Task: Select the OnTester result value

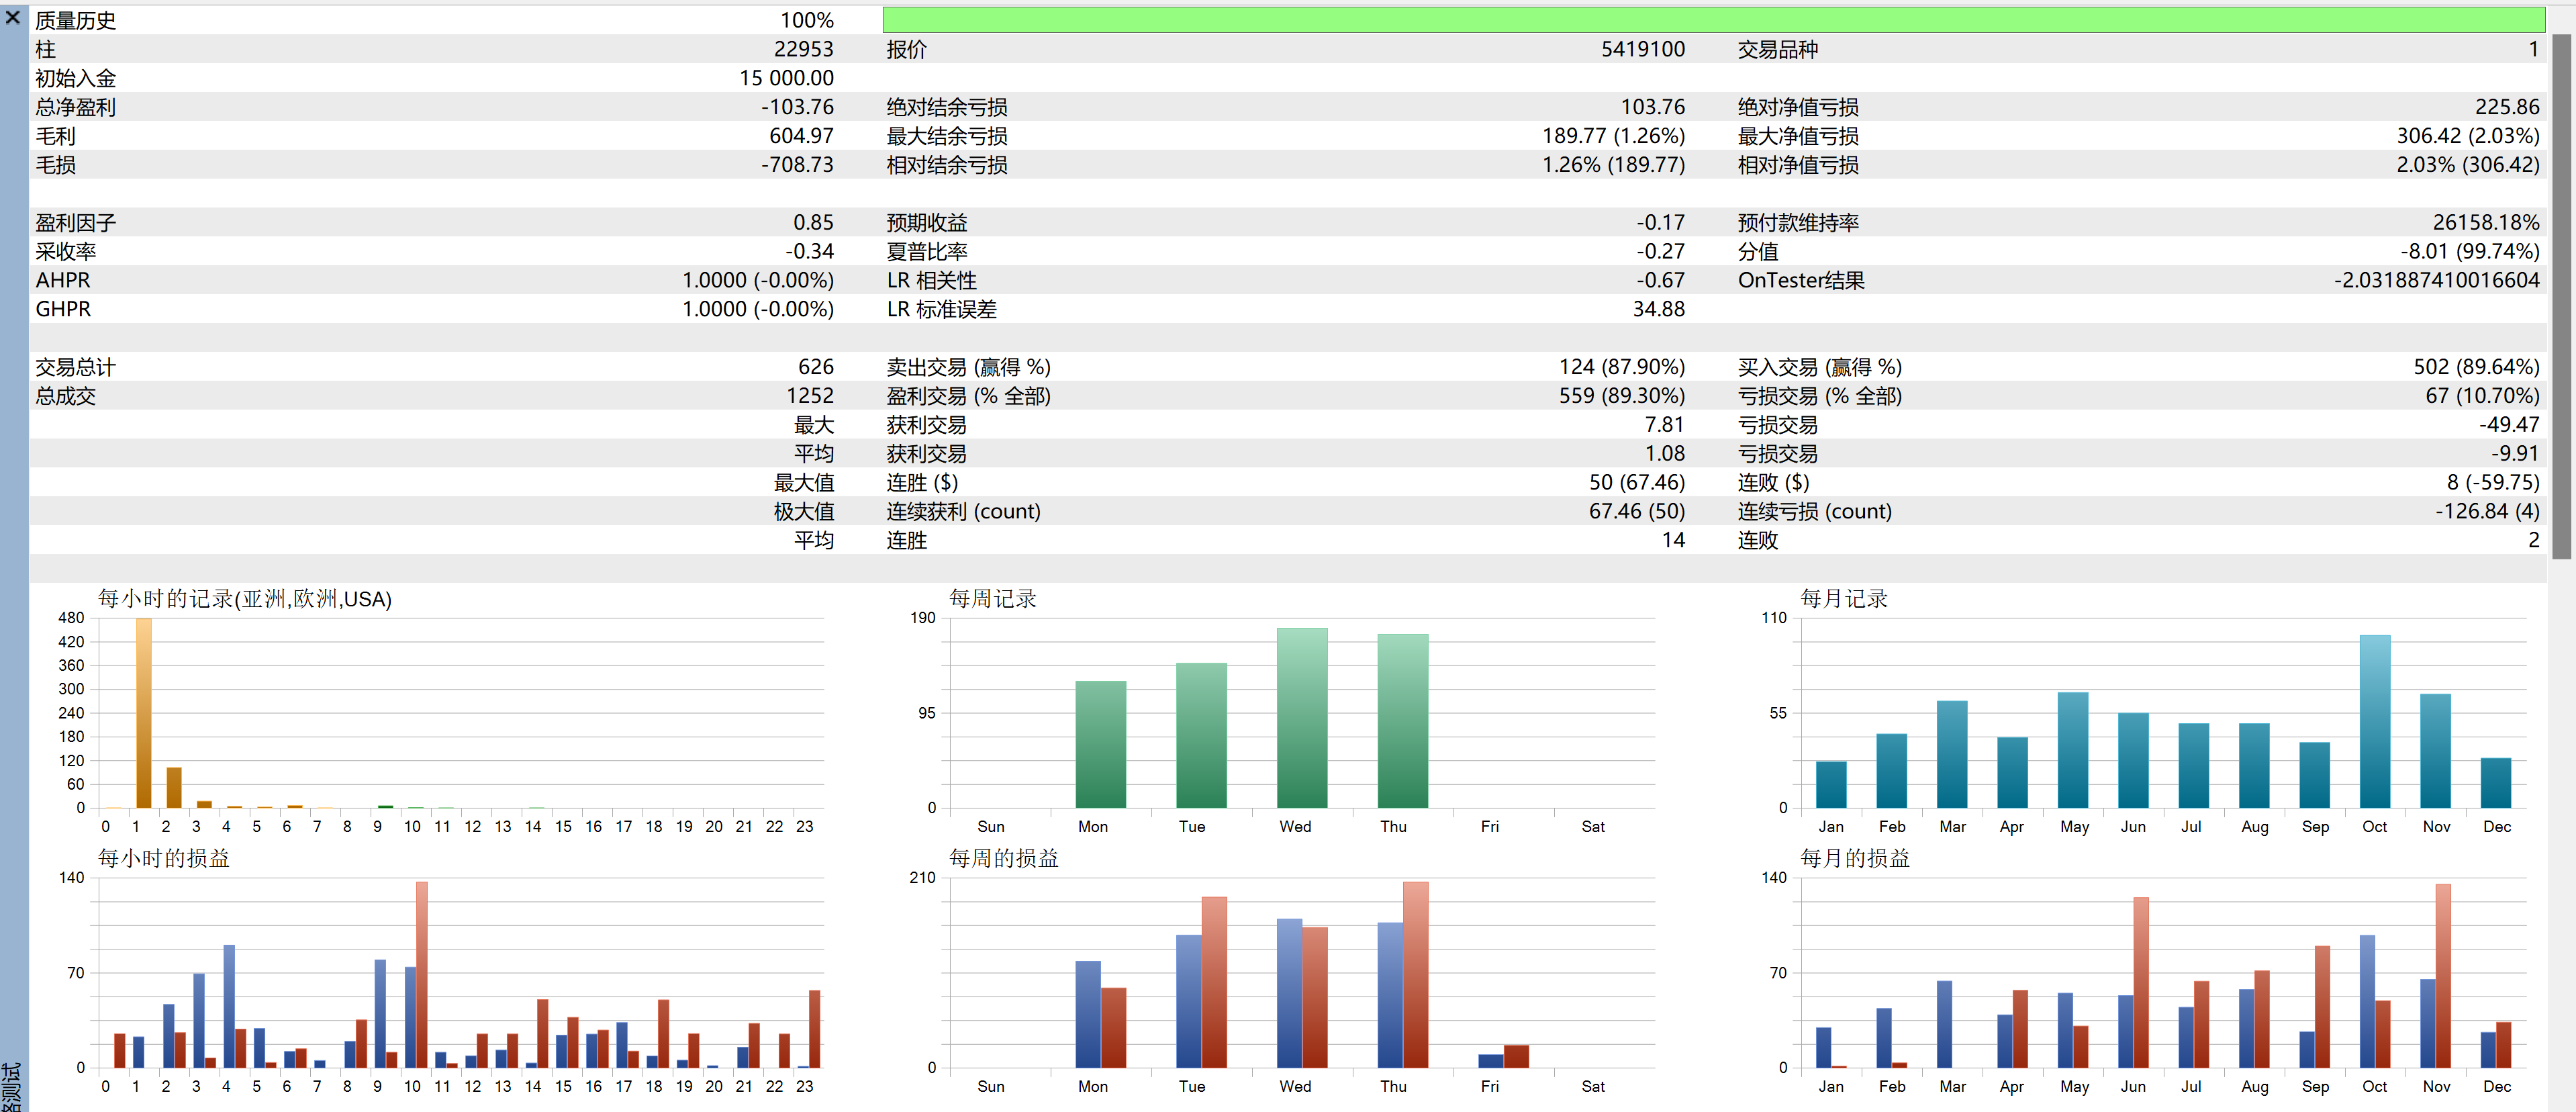Action: pyautogui.click(x=2436, y=280)
